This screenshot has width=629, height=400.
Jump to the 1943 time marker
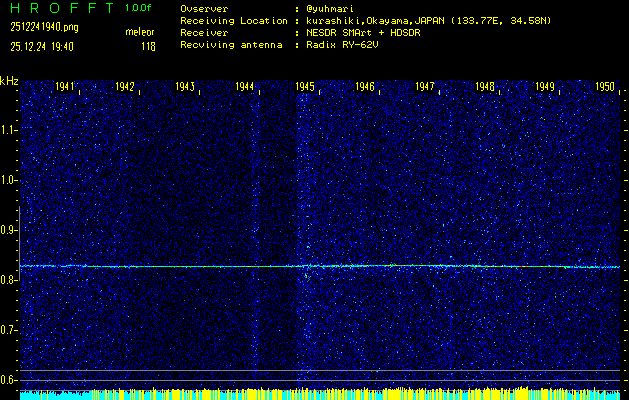tap(185, 88)
